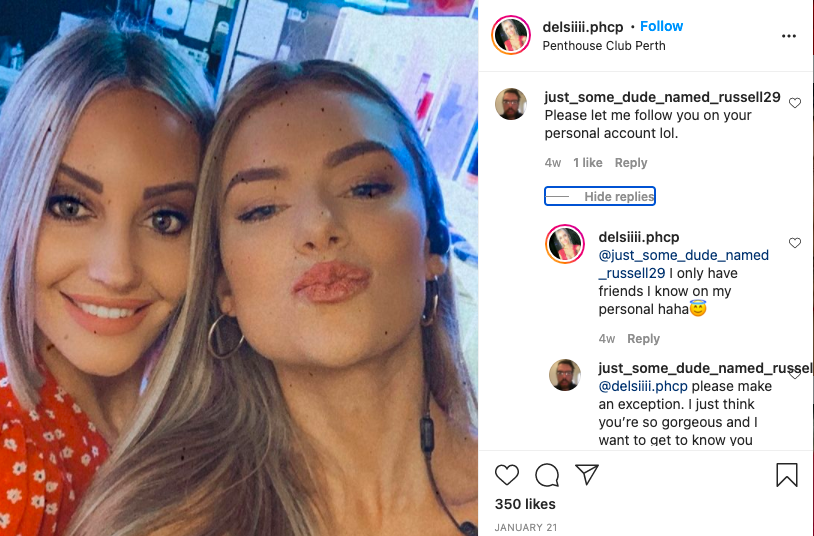View the 350 likes list

(x=525, y=504)
